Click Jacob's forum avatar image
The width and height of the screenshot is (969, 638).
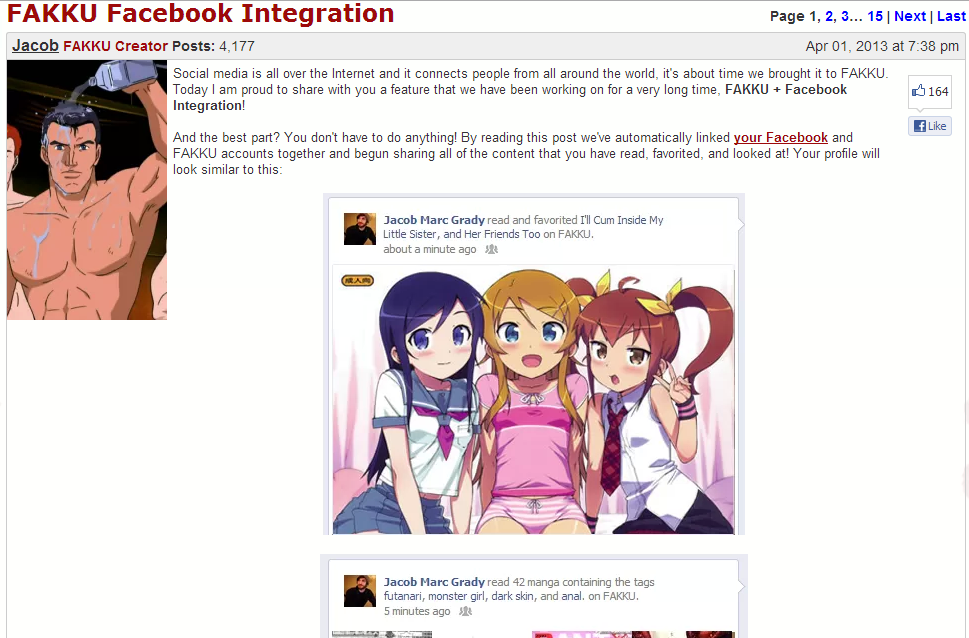[87, 190]
